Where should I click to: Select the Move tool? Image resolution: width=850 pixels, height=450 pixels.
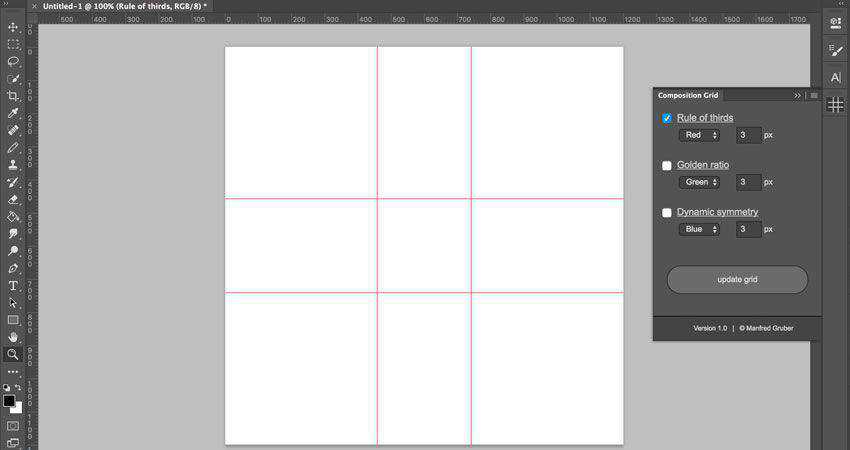click(x=13, y=28)
